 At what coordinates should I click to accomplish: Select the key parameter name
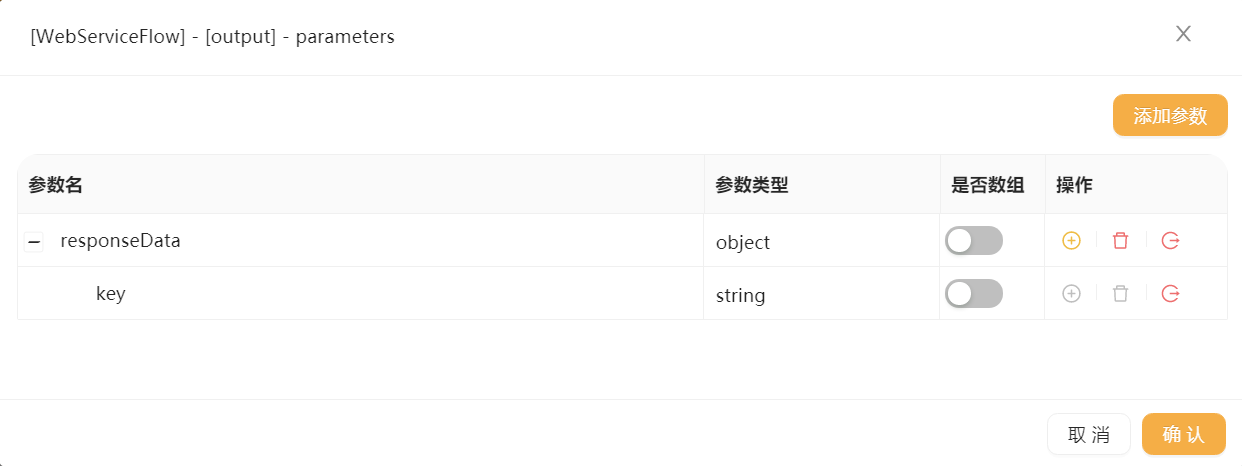(110, 294)
